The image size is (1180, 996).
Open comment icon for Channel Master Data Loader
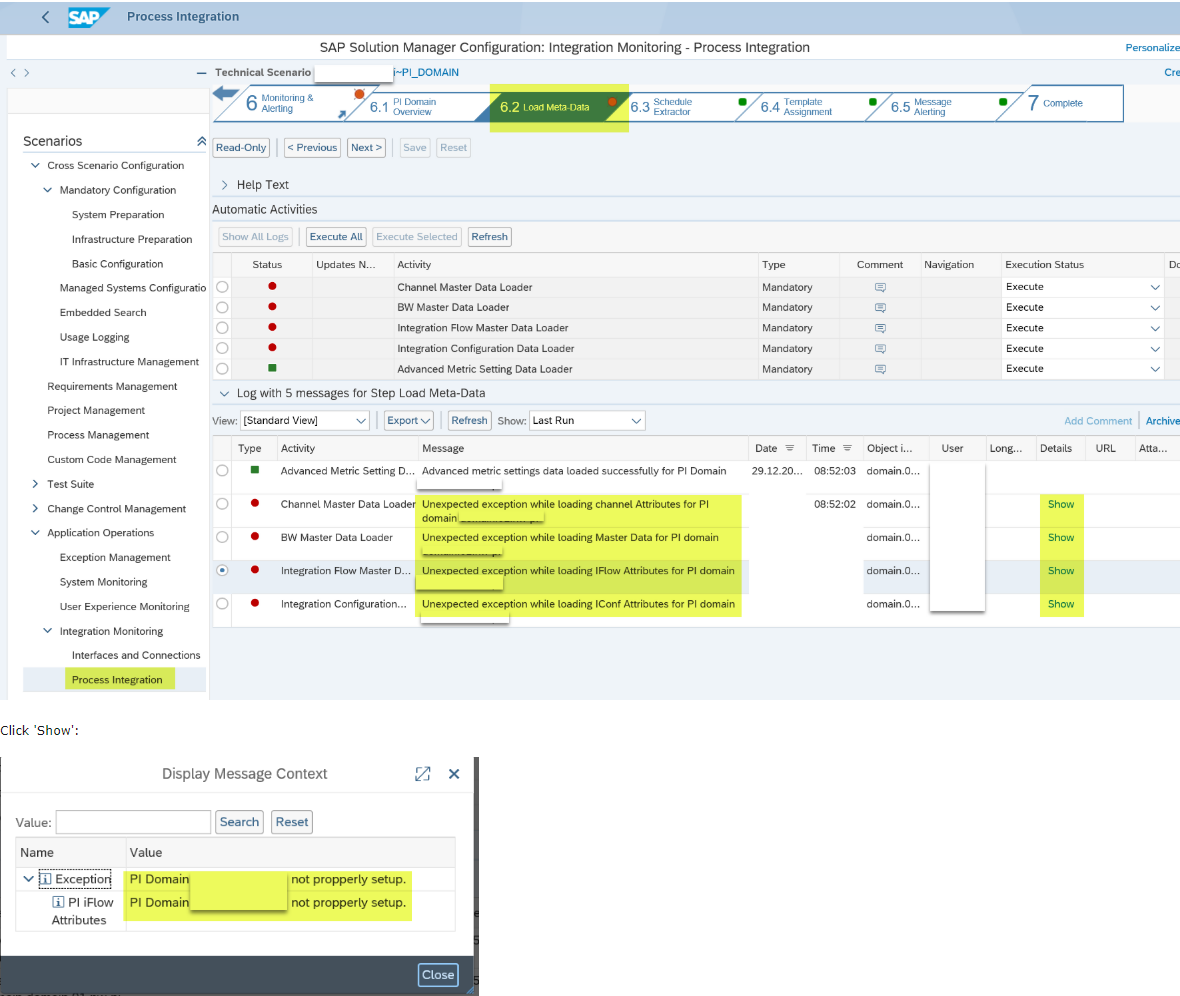[x=880, y=287]
